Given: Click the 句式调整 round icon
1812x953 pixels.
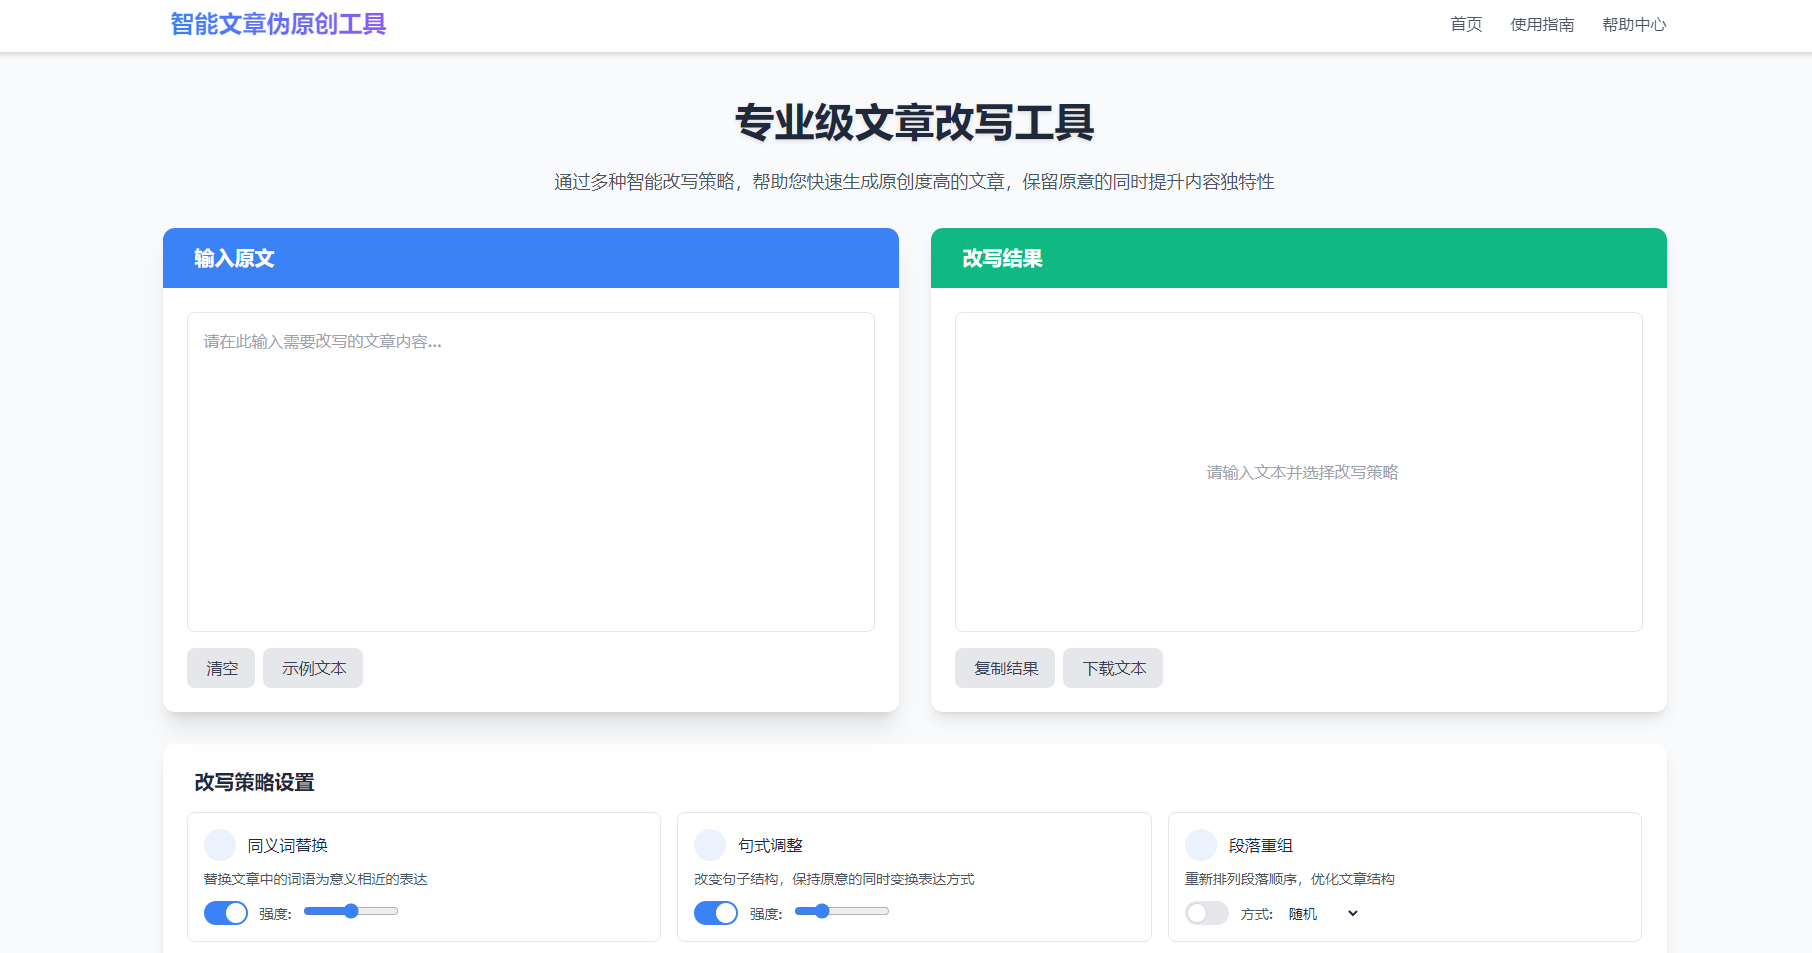Looking at the screenshot, I should [x=710, y=845].
